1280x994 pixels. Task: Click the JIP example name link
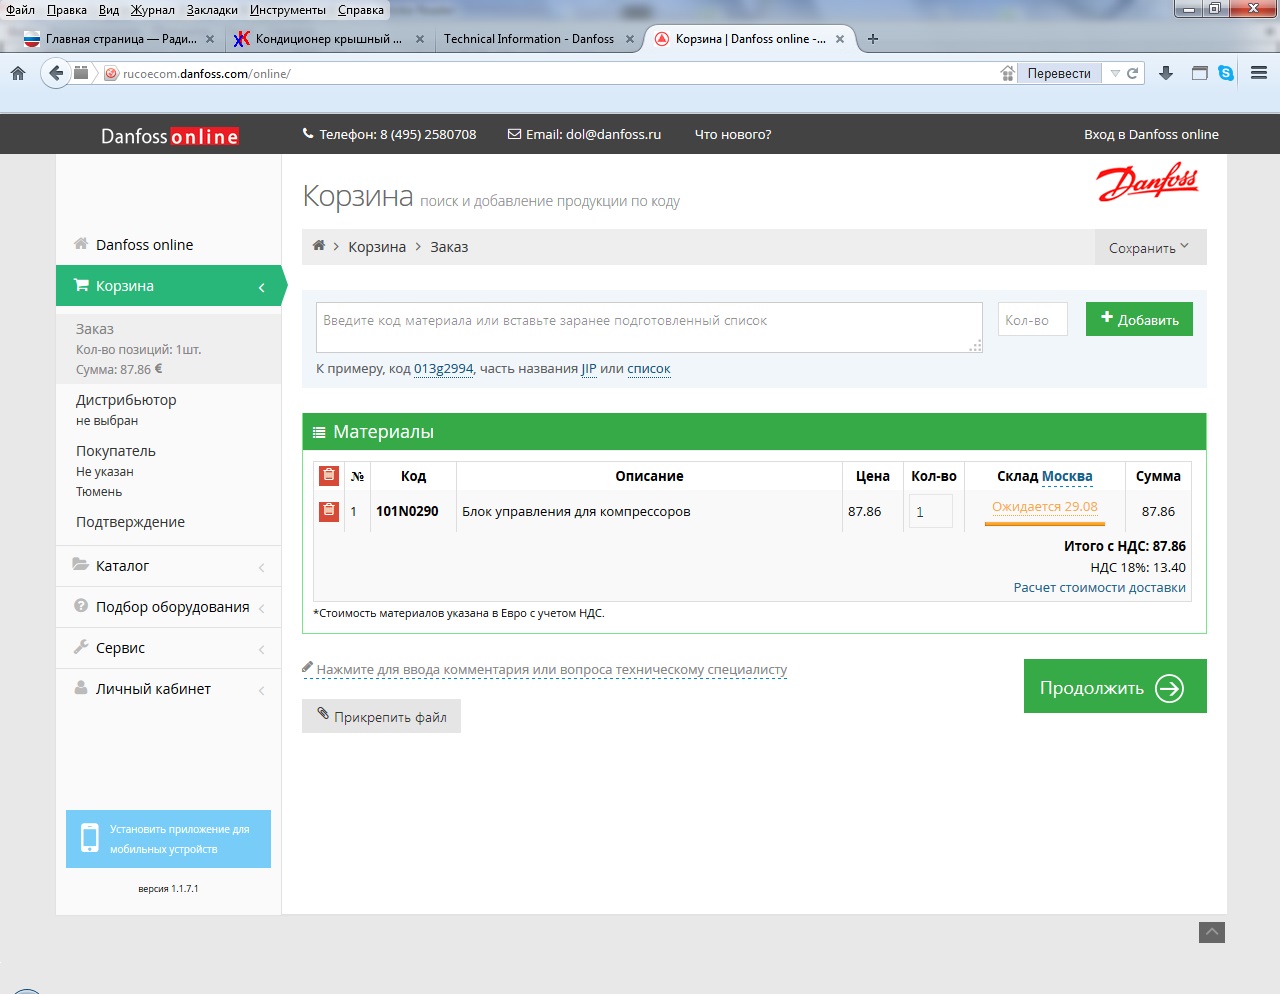pos(589,369)
